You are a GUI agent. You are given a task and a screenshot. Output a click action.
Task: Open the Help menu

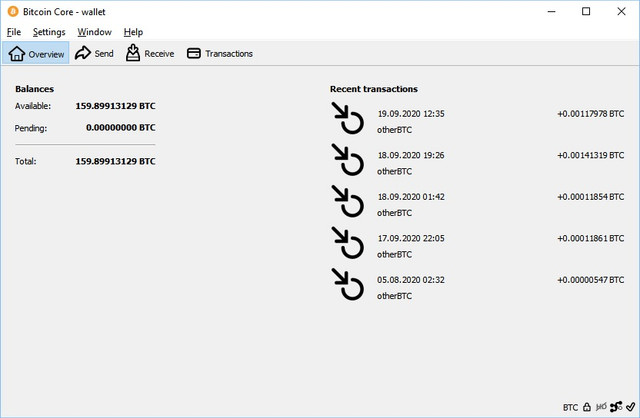[133, 32]
